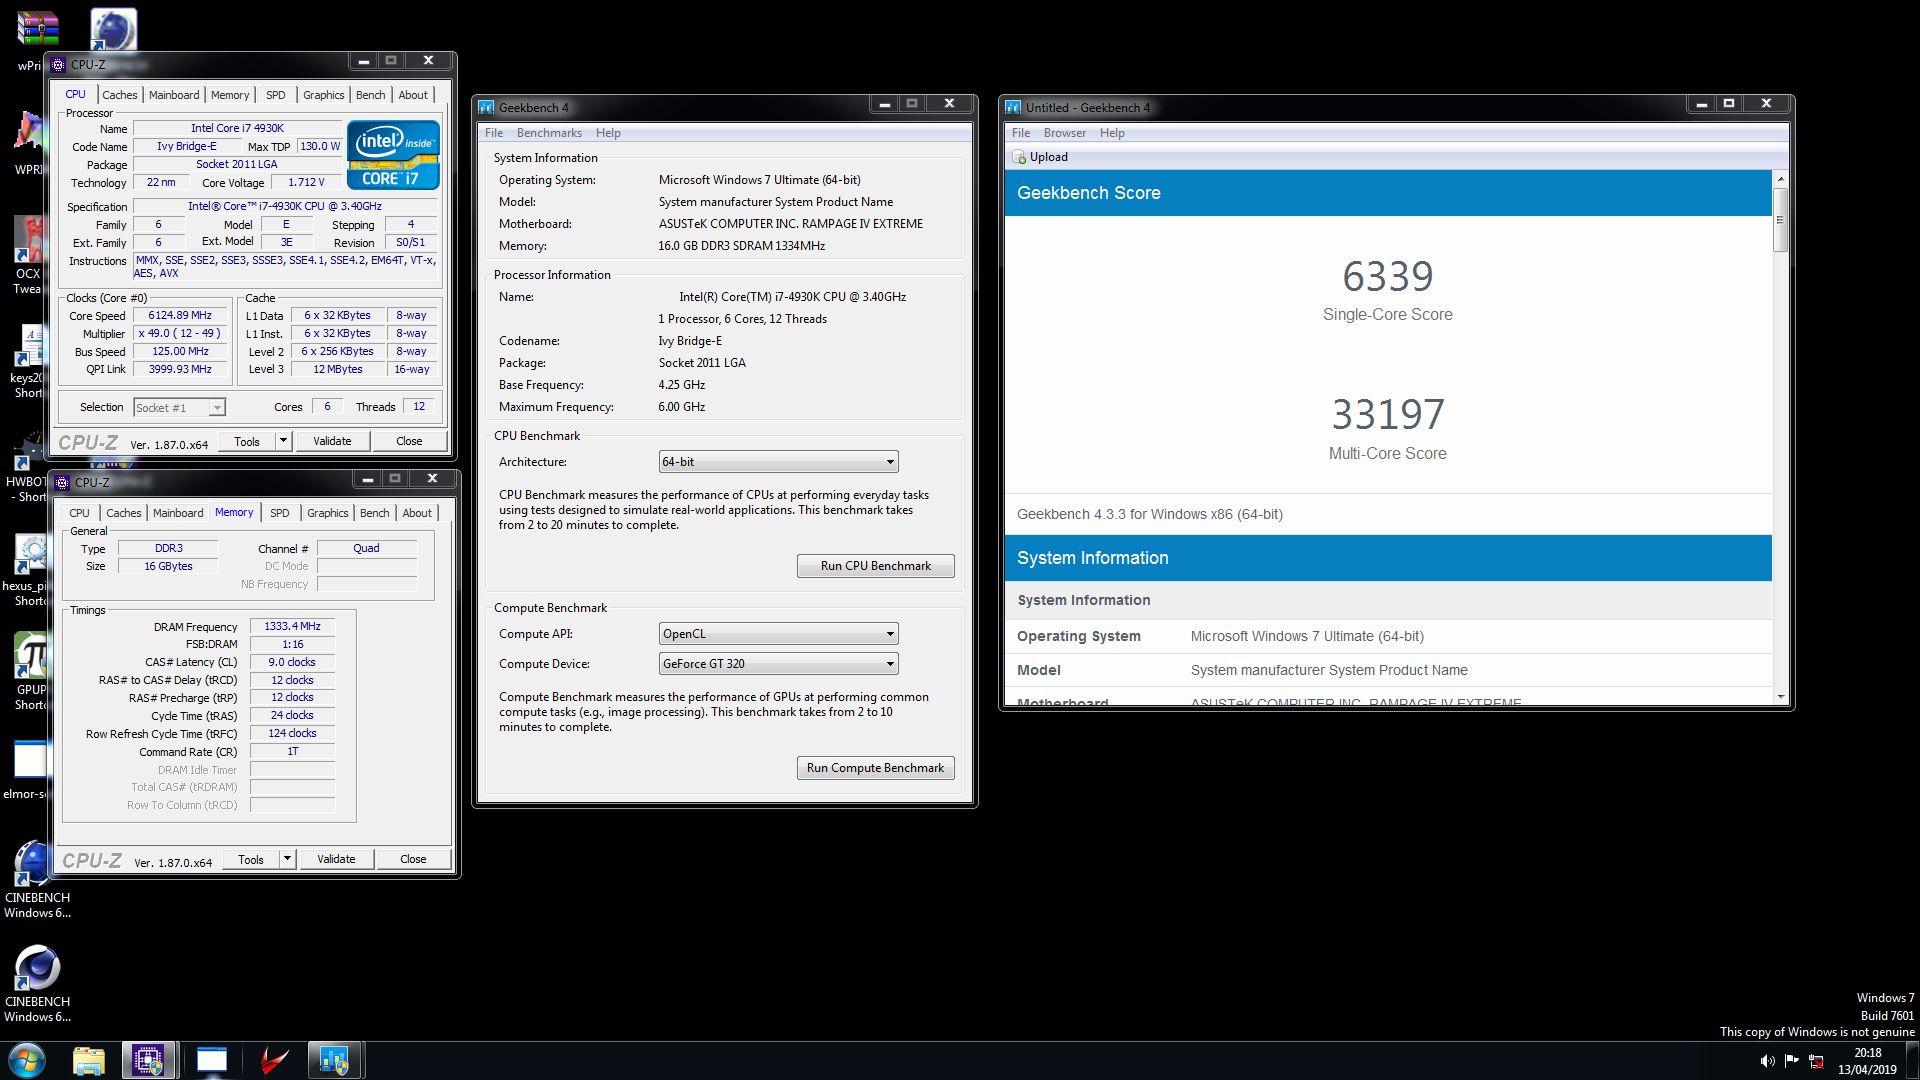The image size is (1920, 1080).
Task: Click the CPU-Z title bar icon of top window
Action: click(x=59, y=64)
